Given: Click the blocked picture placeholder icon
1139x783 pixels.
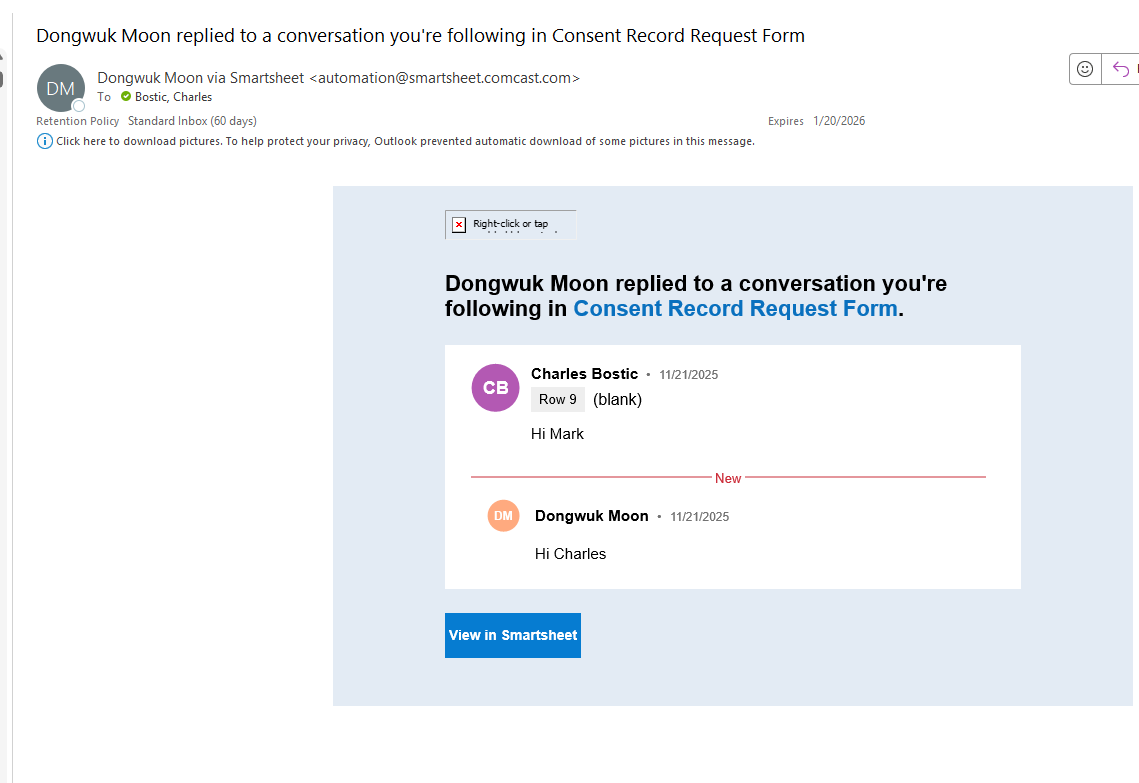Looking at the screenshot, I should 459,225.
